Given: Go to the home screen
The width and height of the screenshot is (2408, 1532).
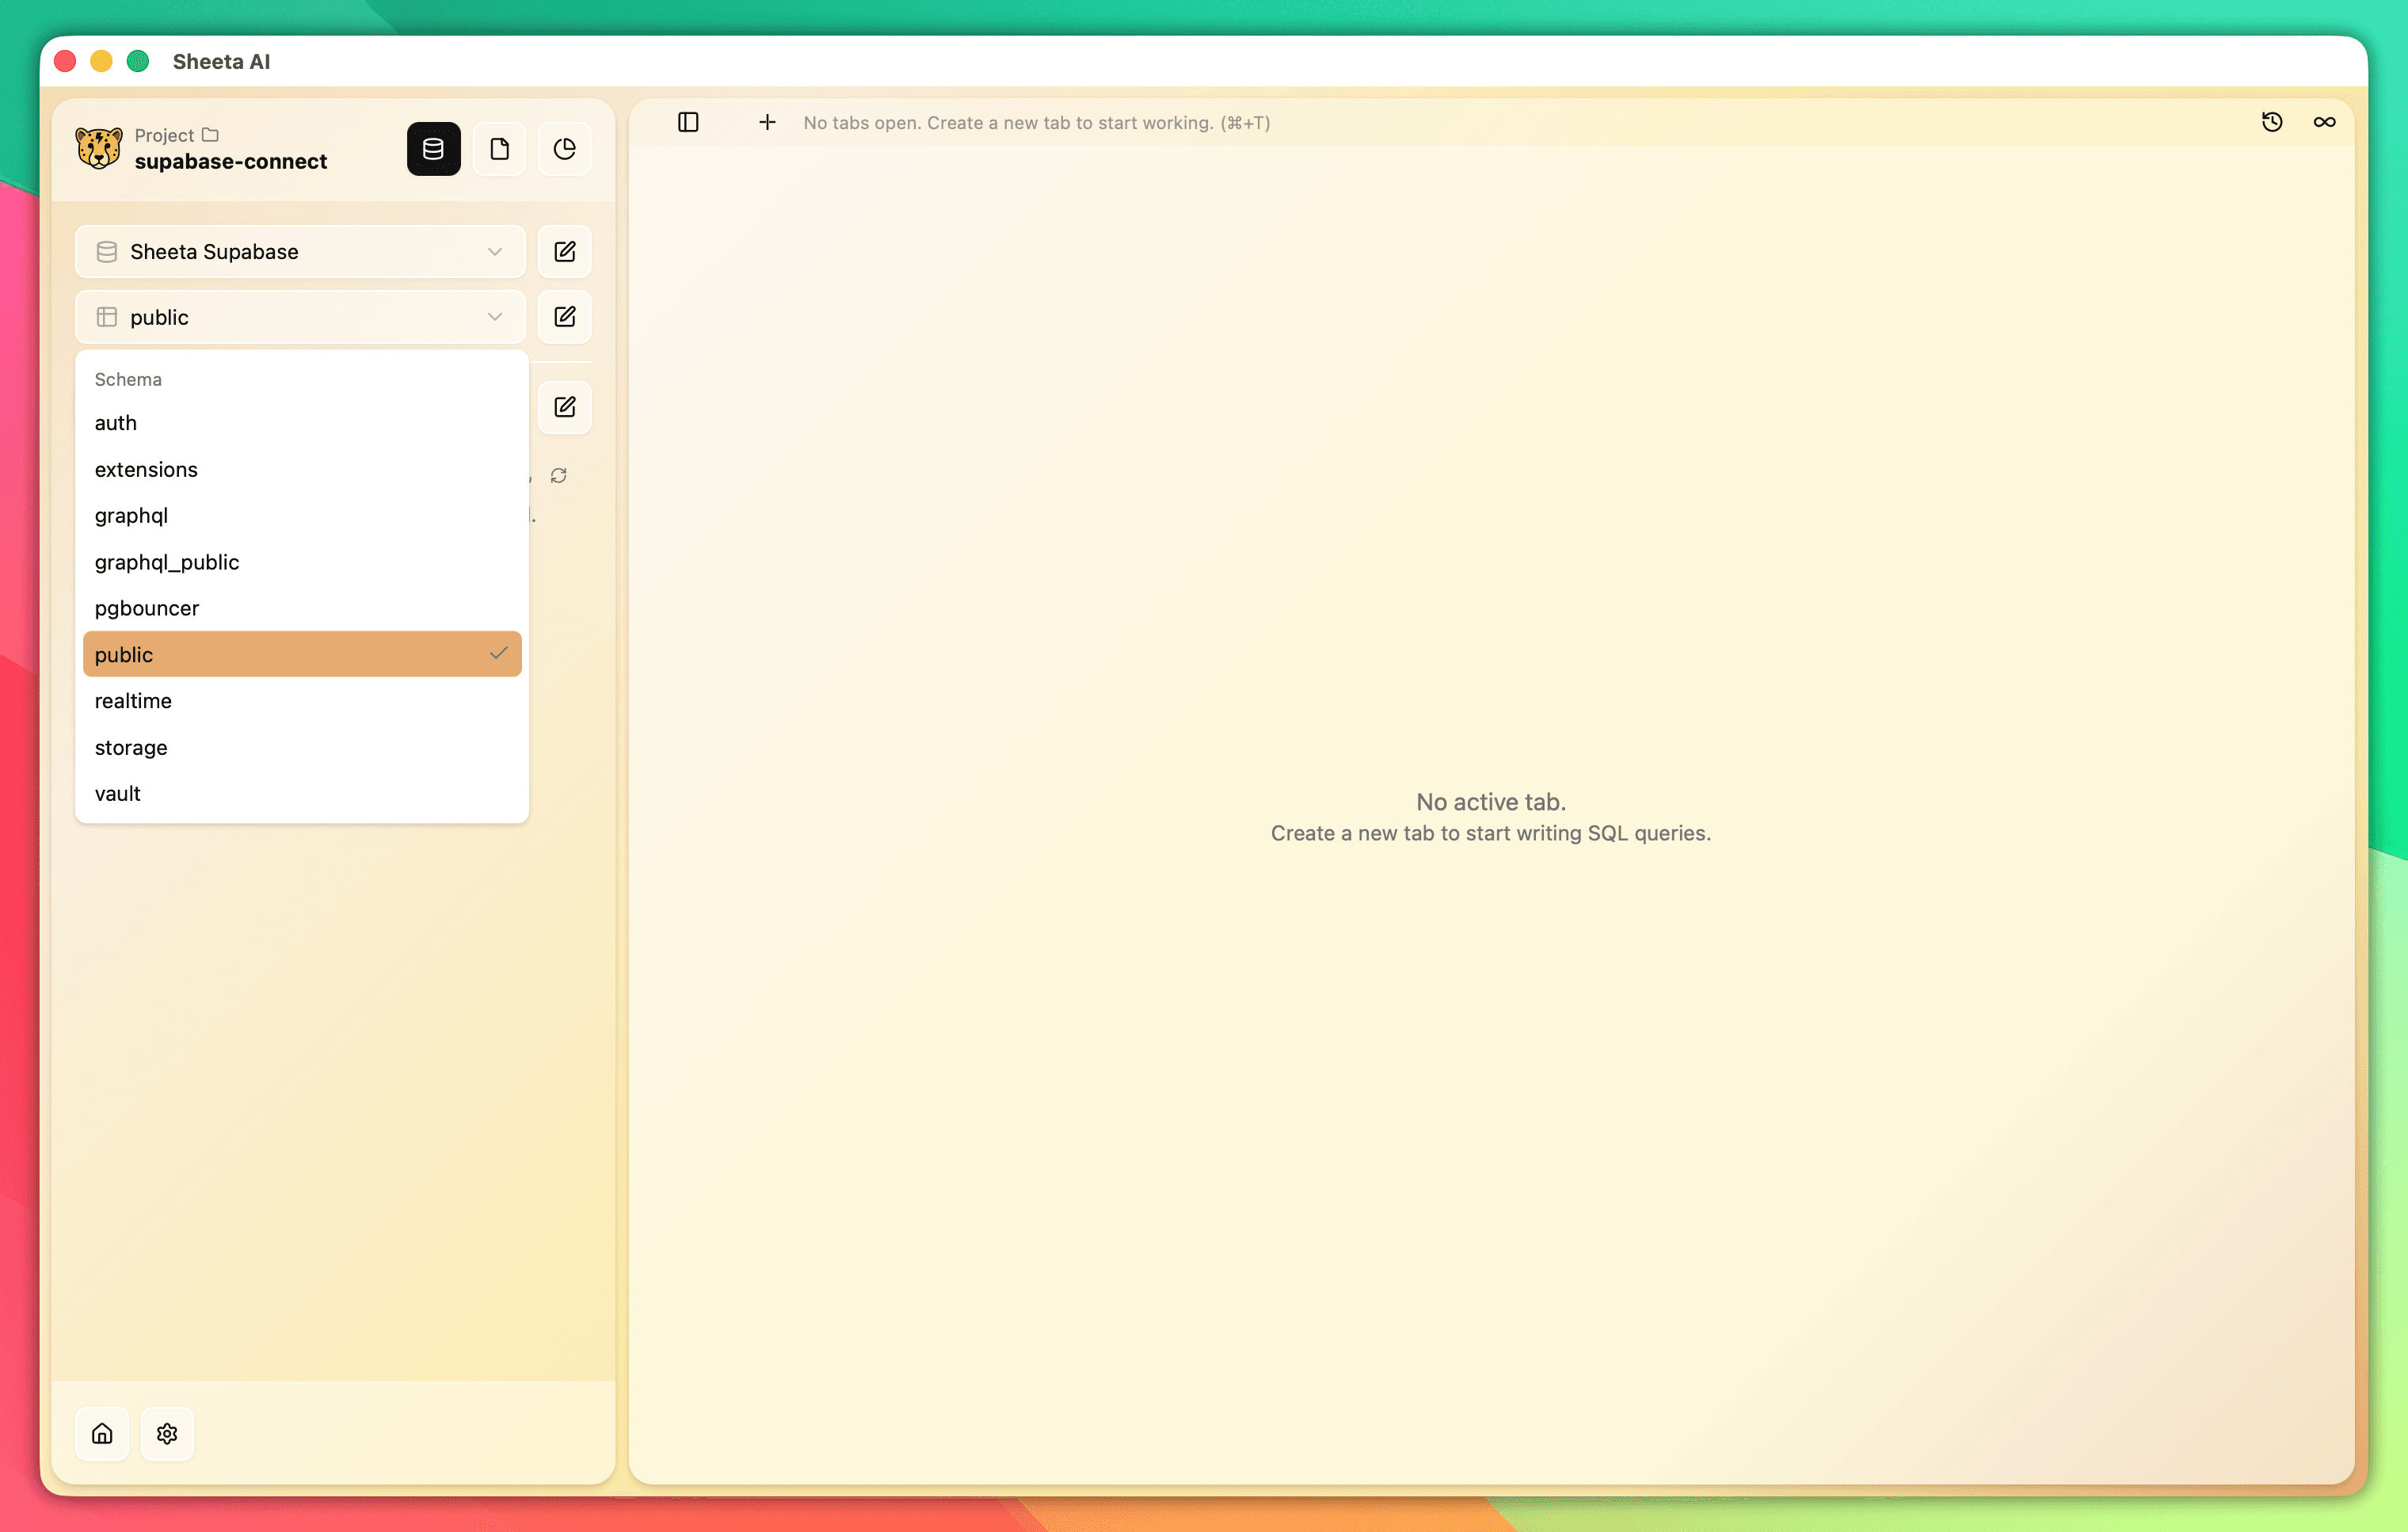Looking at the screenshot, I should tap(102, 1434).
